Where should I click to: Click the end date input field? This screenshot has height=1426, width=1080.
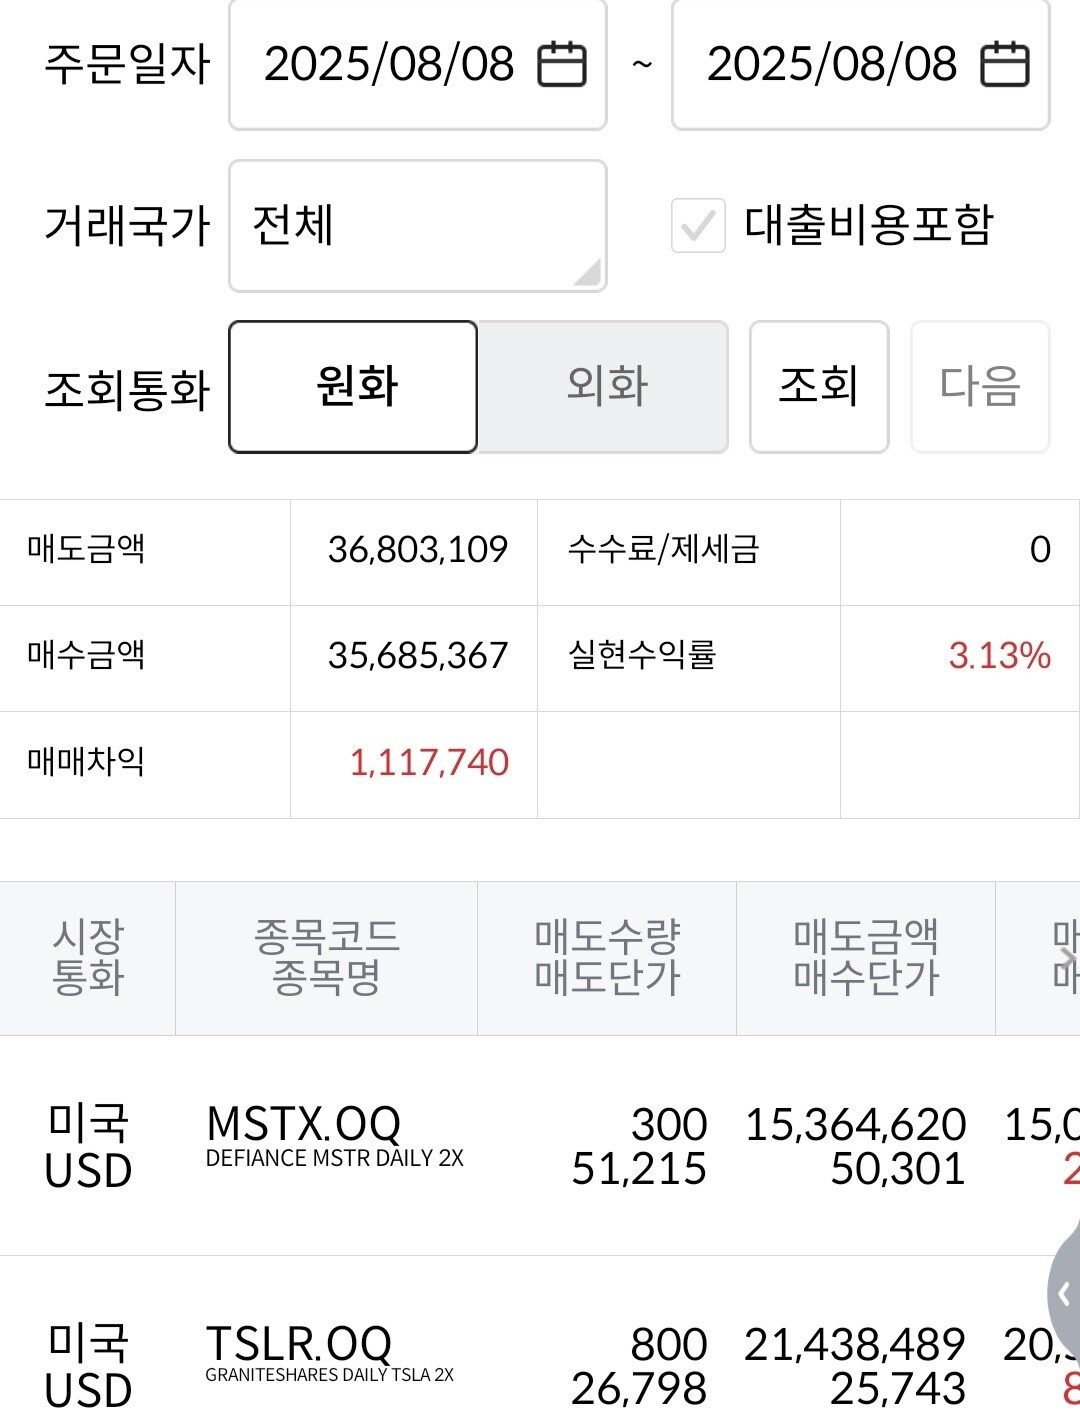832,65
